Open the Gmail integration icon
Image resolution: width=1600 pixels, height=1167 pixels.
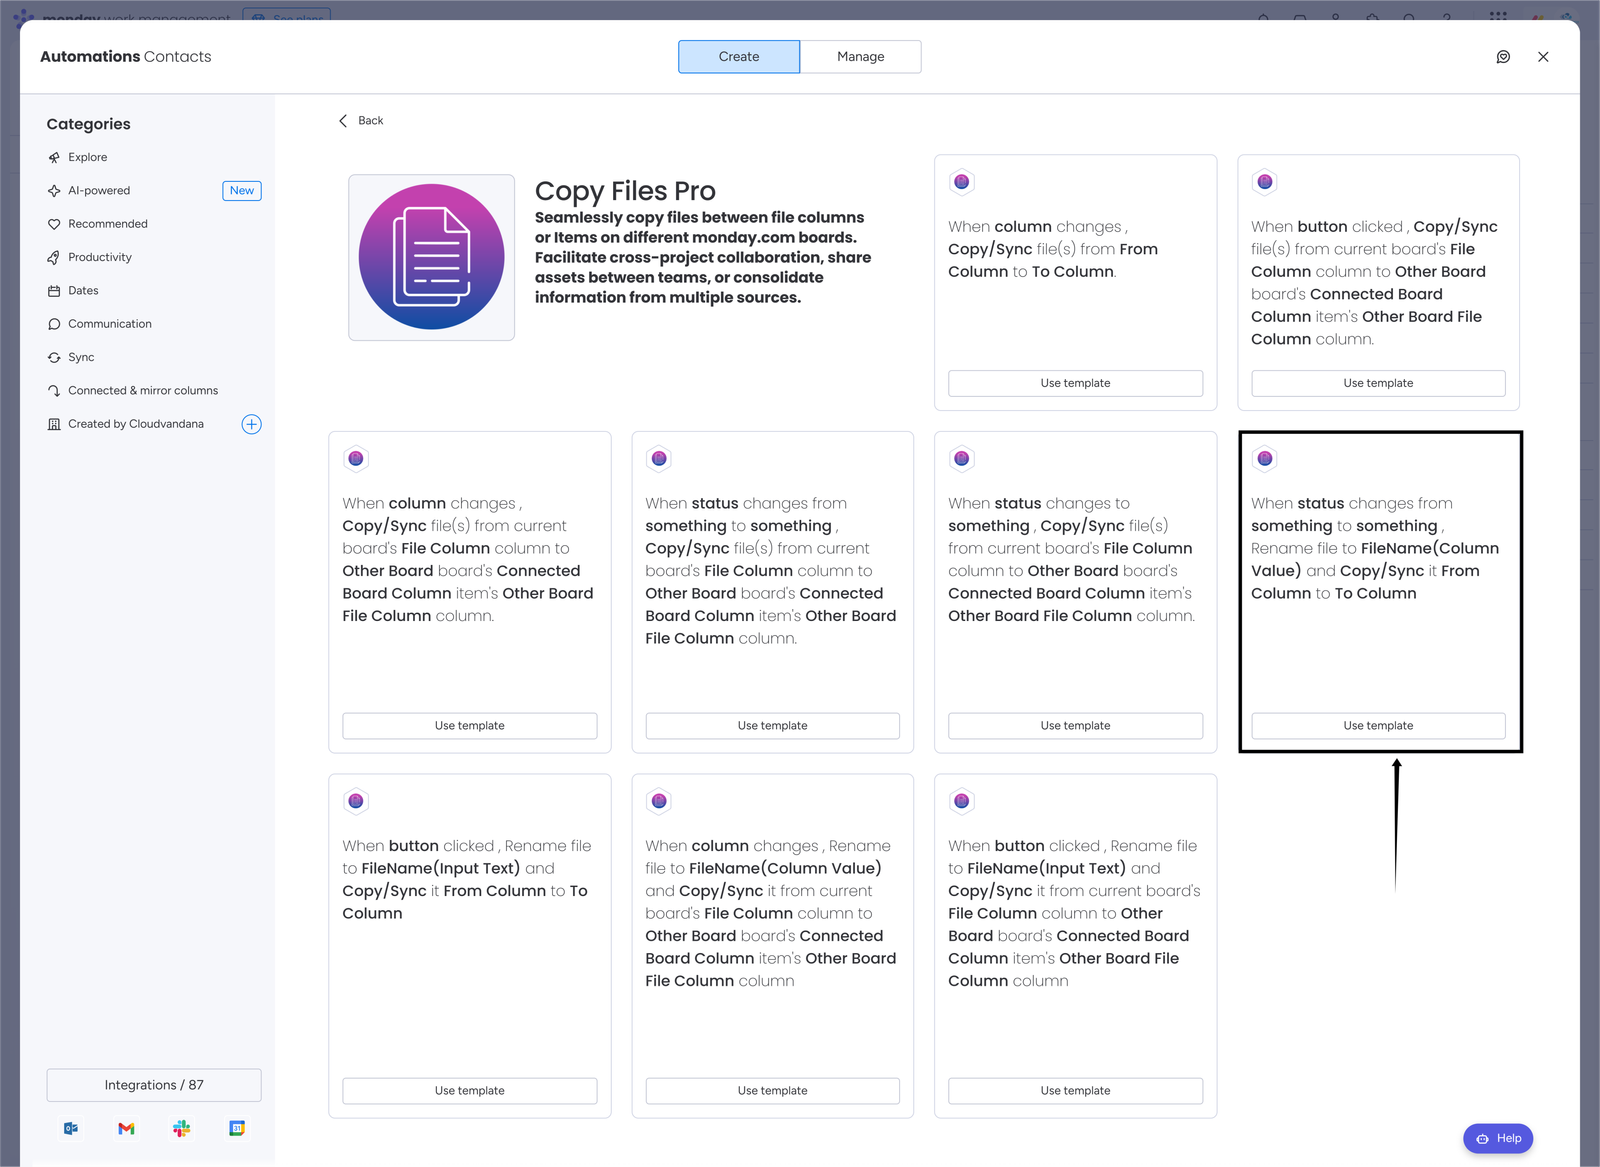(x=126, y=1128)
